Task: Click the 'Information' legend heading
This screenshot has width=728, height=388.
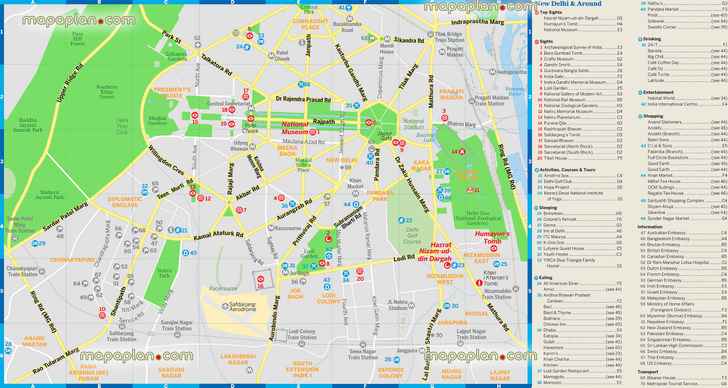Action: (650, 227)
